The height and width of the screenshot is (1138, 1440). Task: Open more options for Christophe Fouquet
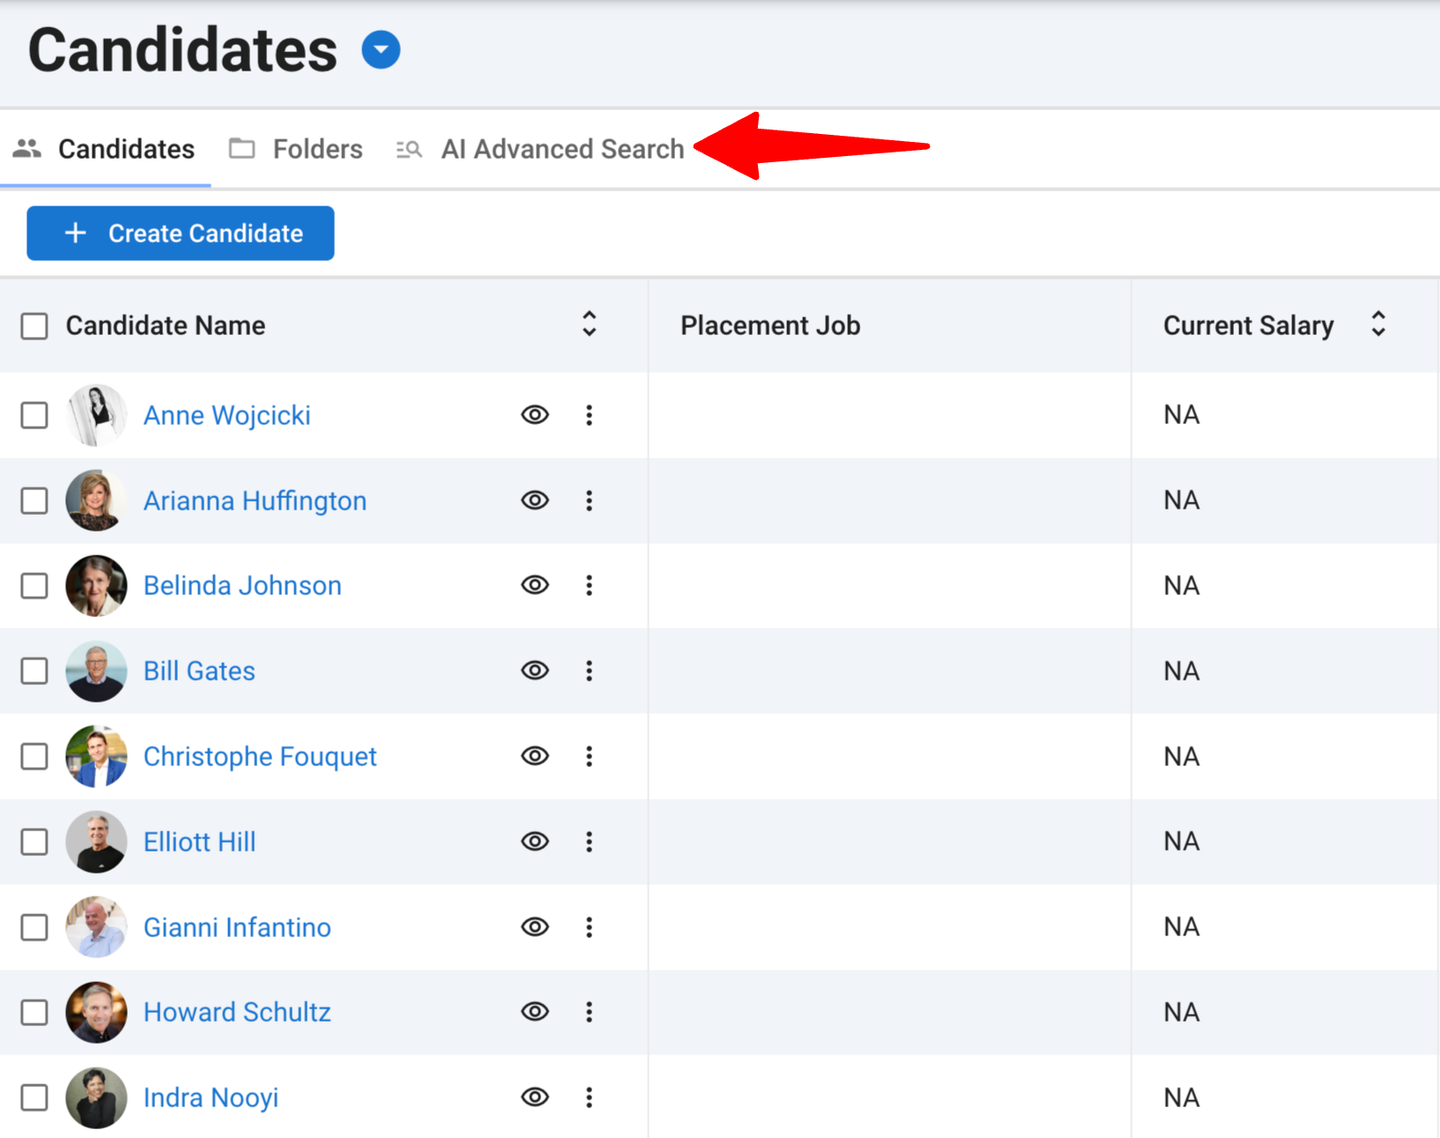(589, 756)
